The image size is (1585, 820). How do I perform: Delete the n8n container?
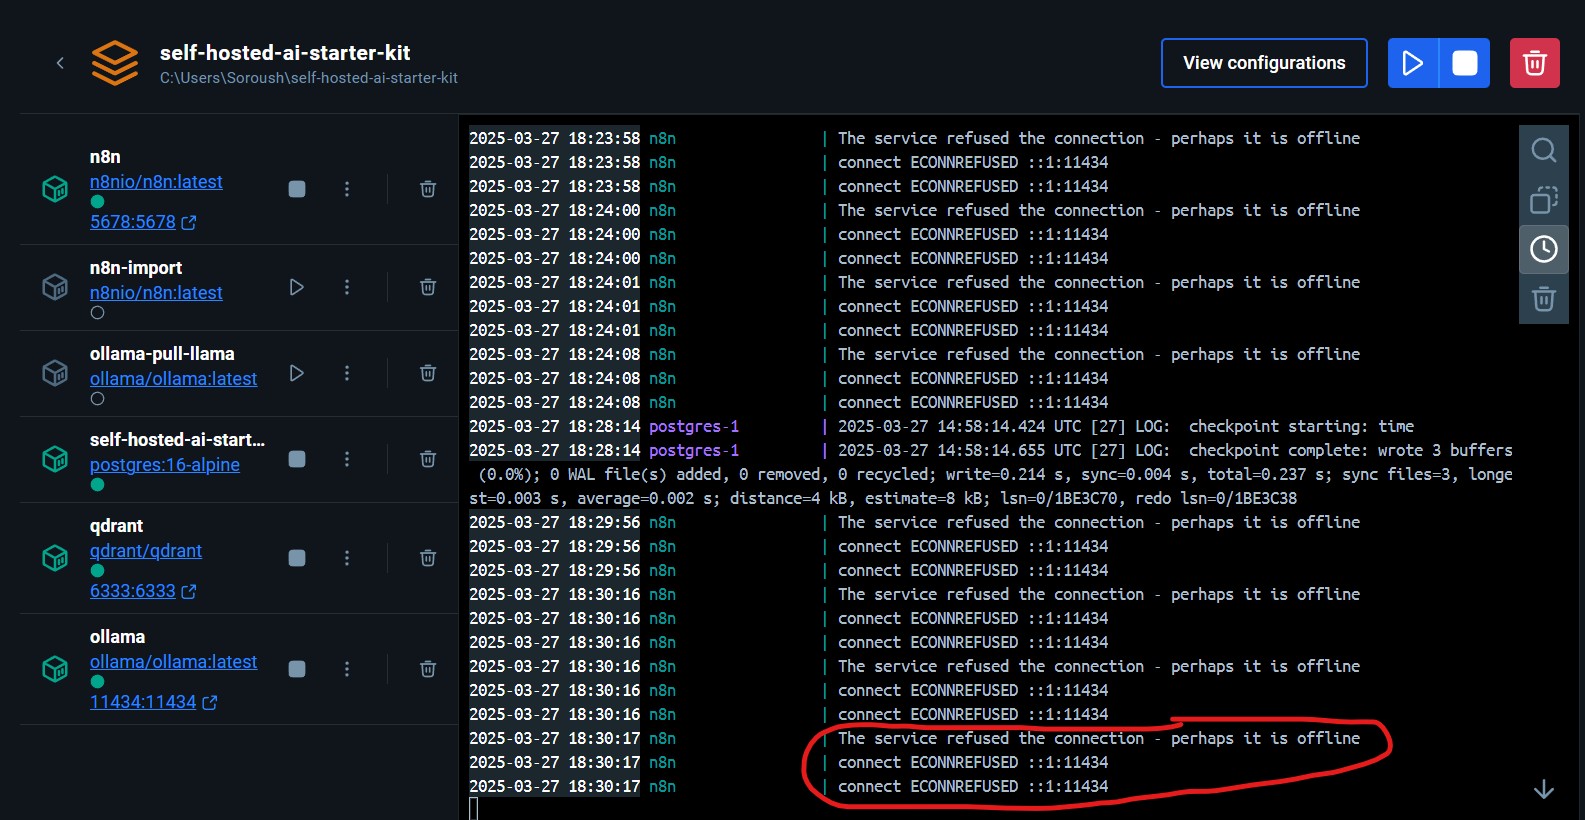coord(428,189)
